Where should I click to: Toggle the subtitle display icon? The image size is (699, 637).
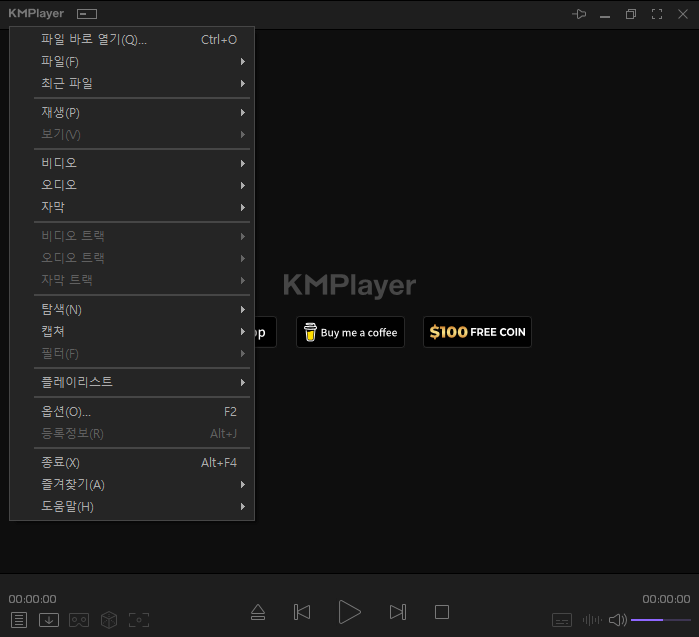tap(562, 620)
